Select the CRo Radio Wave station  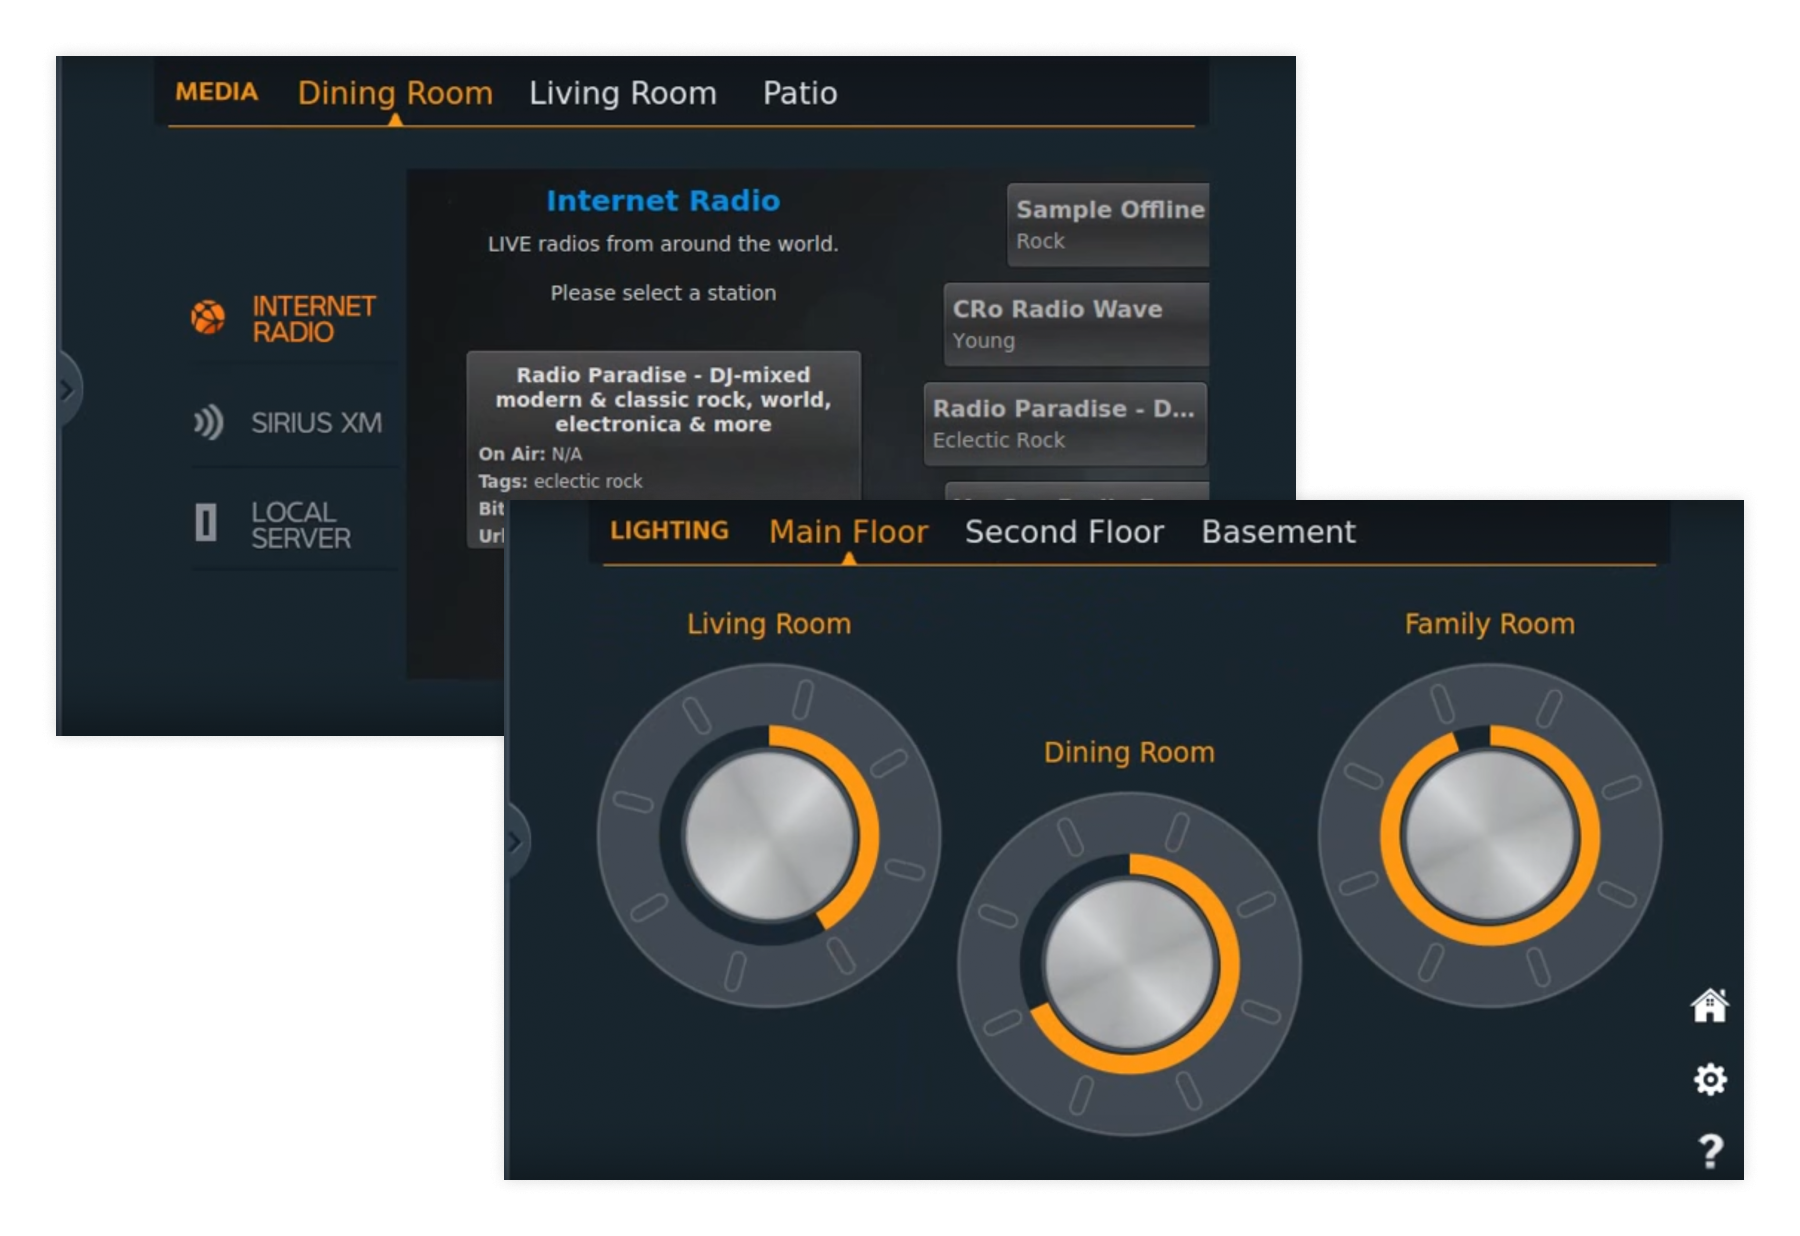pos(1076,324)
